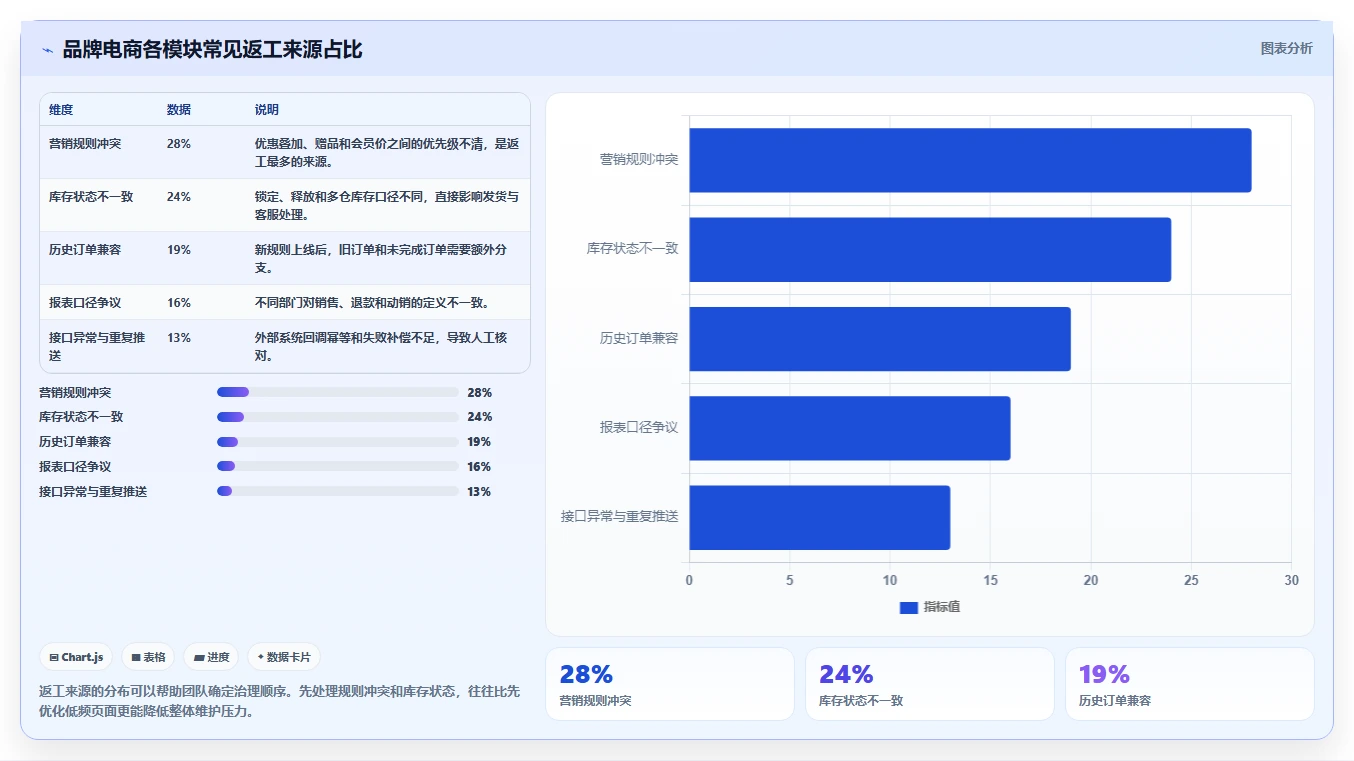The width and height of the screenshot is (1354, 761).
Task: Open the 24% 库存状态不一致 data card
Action: 930,684
